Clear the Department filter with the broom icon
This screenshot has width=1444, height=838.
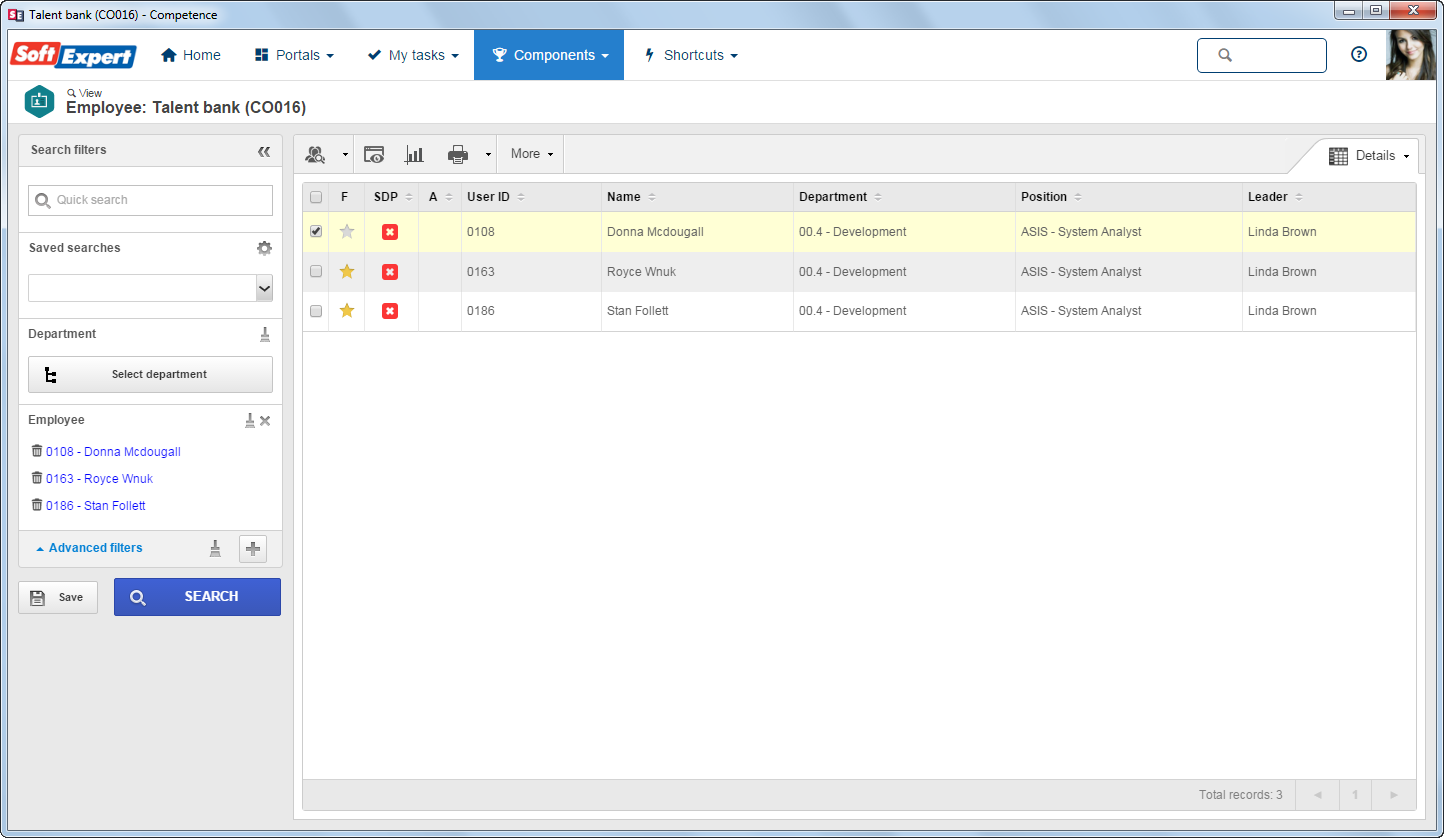click(x=265, y=334)
